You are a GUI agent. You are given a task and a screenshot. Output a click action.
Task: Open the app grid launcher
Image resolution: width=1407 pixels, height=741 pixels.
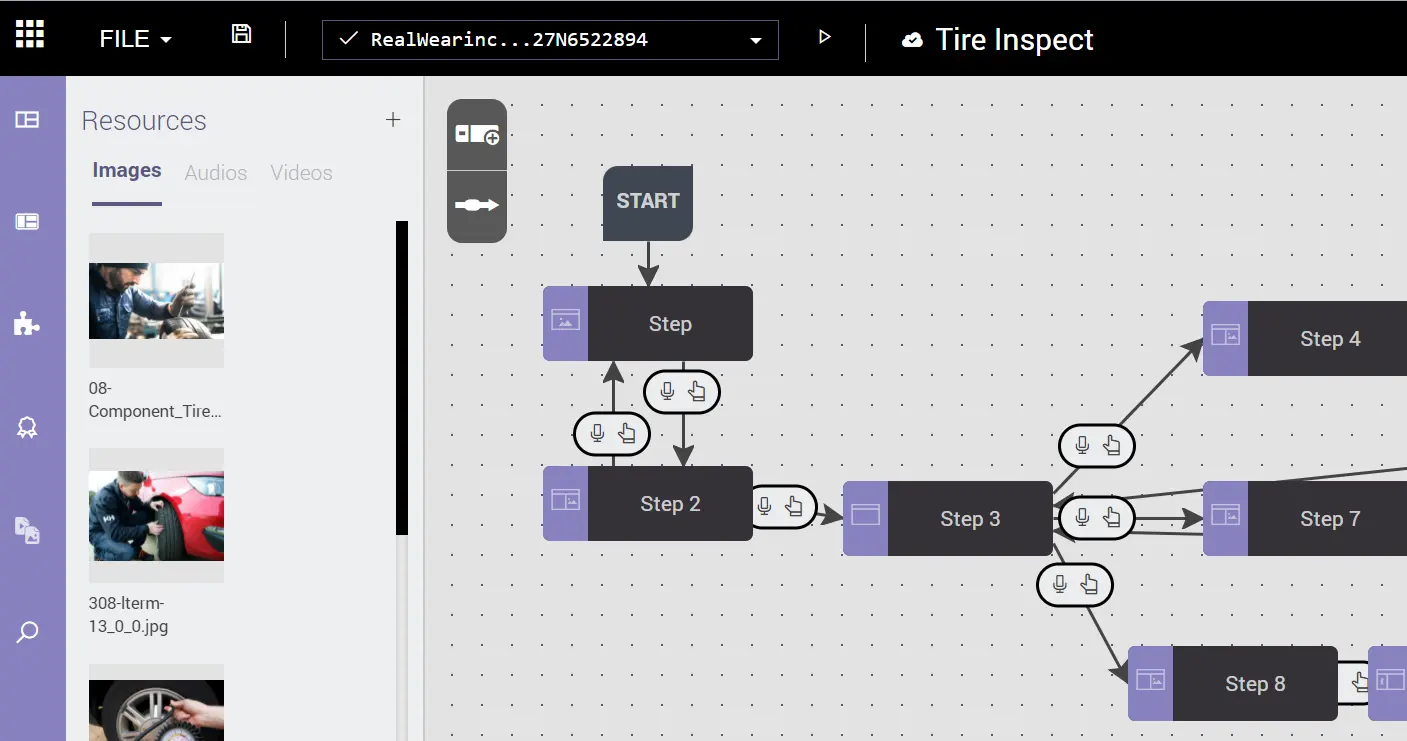point(30,34)
